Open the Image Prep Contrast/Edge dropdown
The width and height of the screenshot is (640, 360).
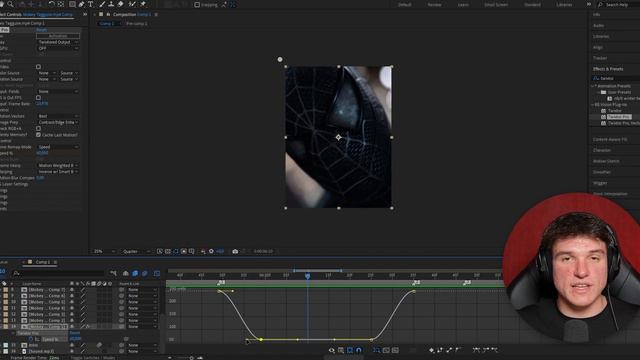[58, 122]
